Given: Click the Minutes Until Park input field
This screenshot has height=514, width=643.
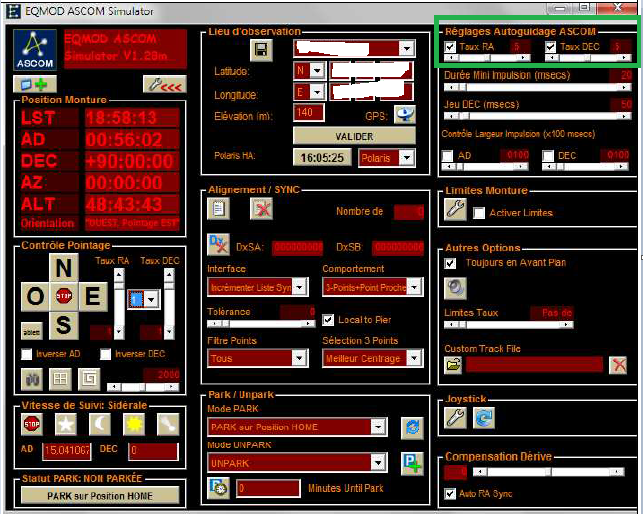Looking at the screenshot, I should pyautogui.click(x=268, y=488).
